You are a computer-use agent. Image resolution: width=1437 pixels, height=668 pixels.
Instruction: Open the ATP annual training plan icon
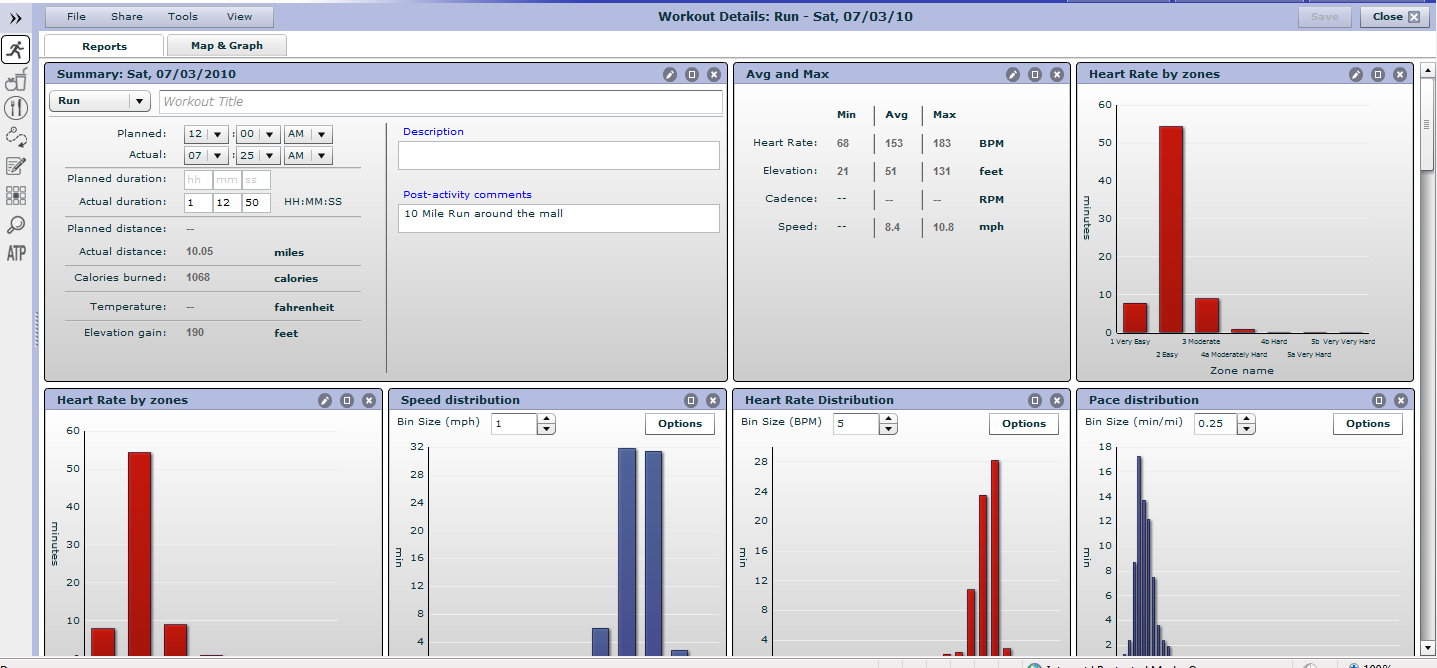click(15, 253)
